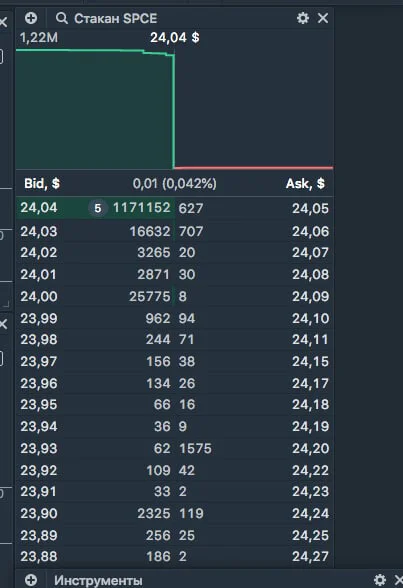
Task: Click the search magnifier icon in Стакан header
Action: 62,18
